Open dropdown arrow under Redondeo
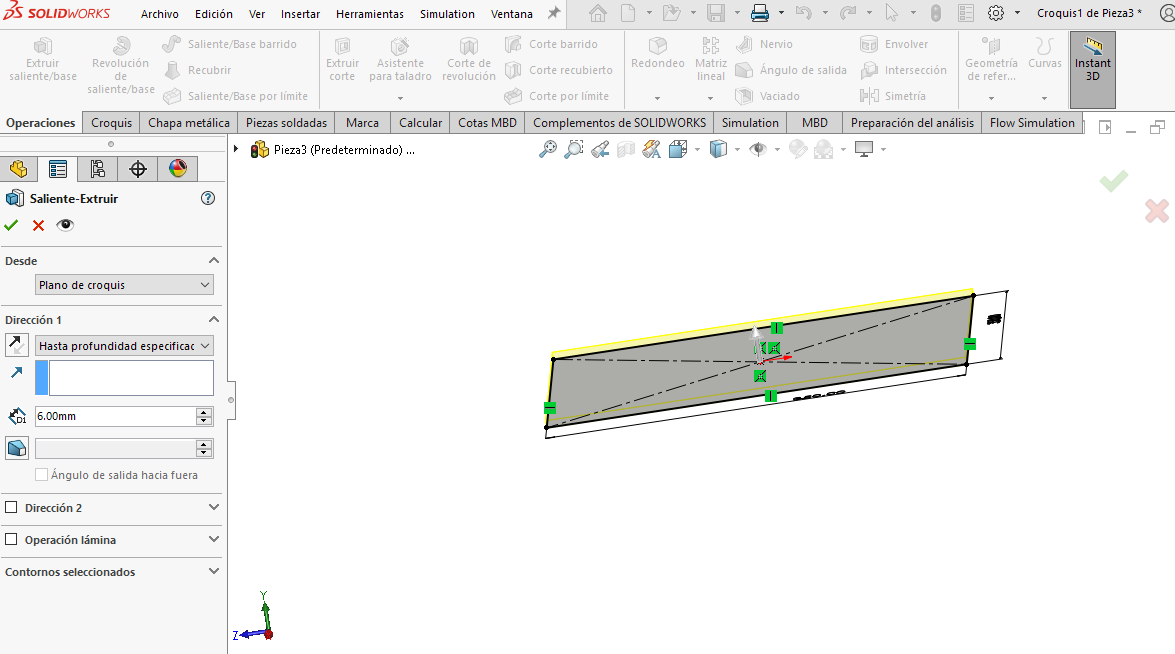This screenshot has height=654, width=1175. [657, 98]
